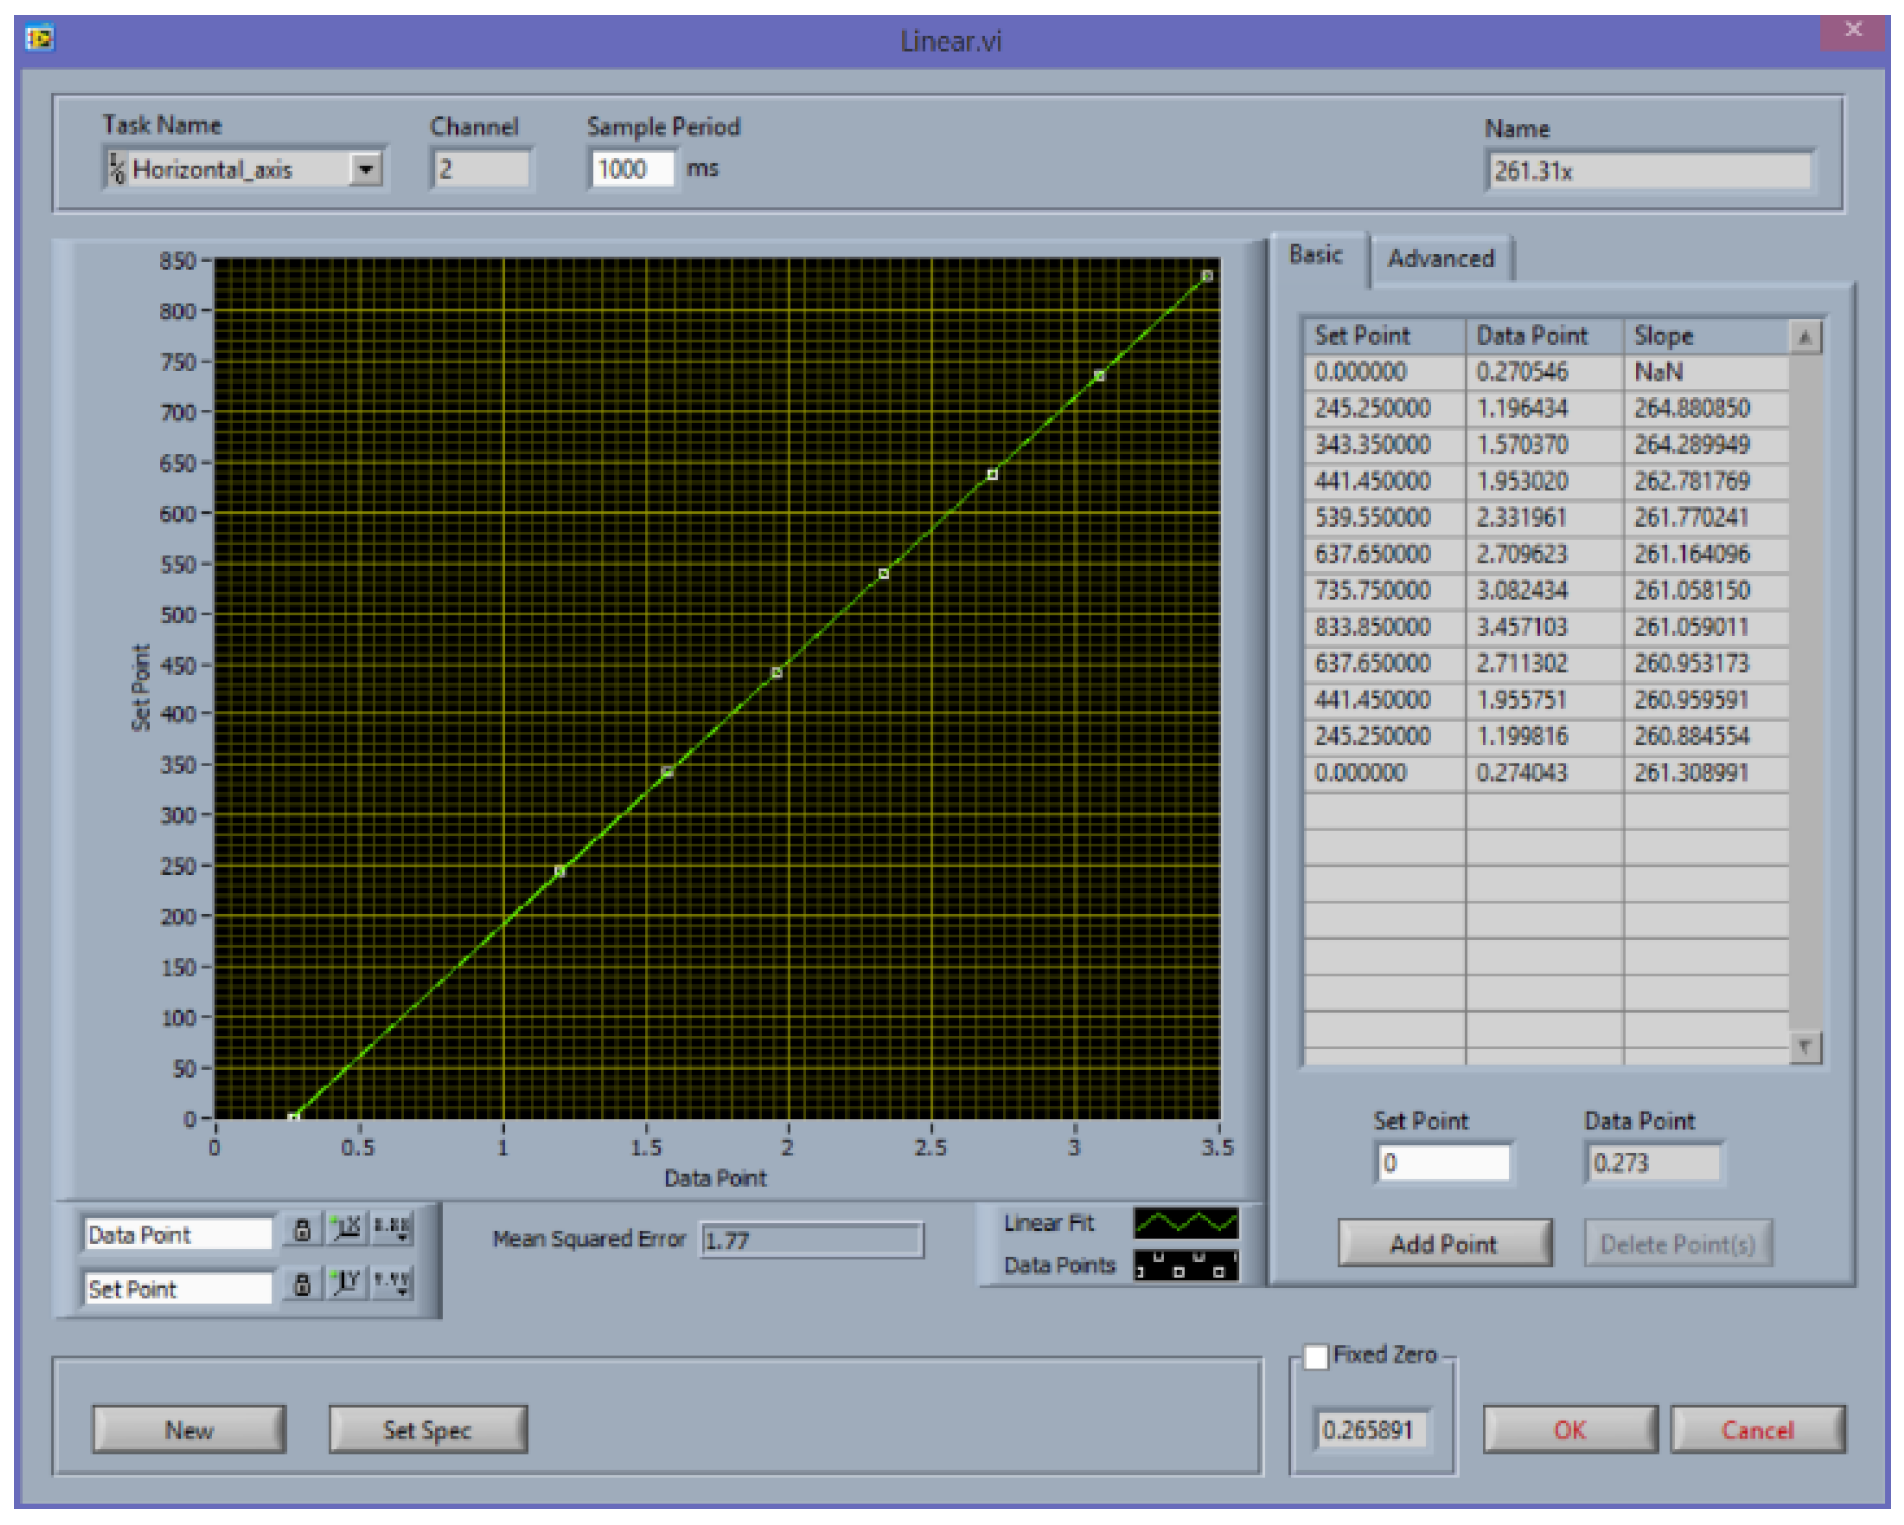Select the 441.450000 Set Point table row with slope 262.781769
This screenshot has width=1904, height=1525.
[x=1372, y=481]
